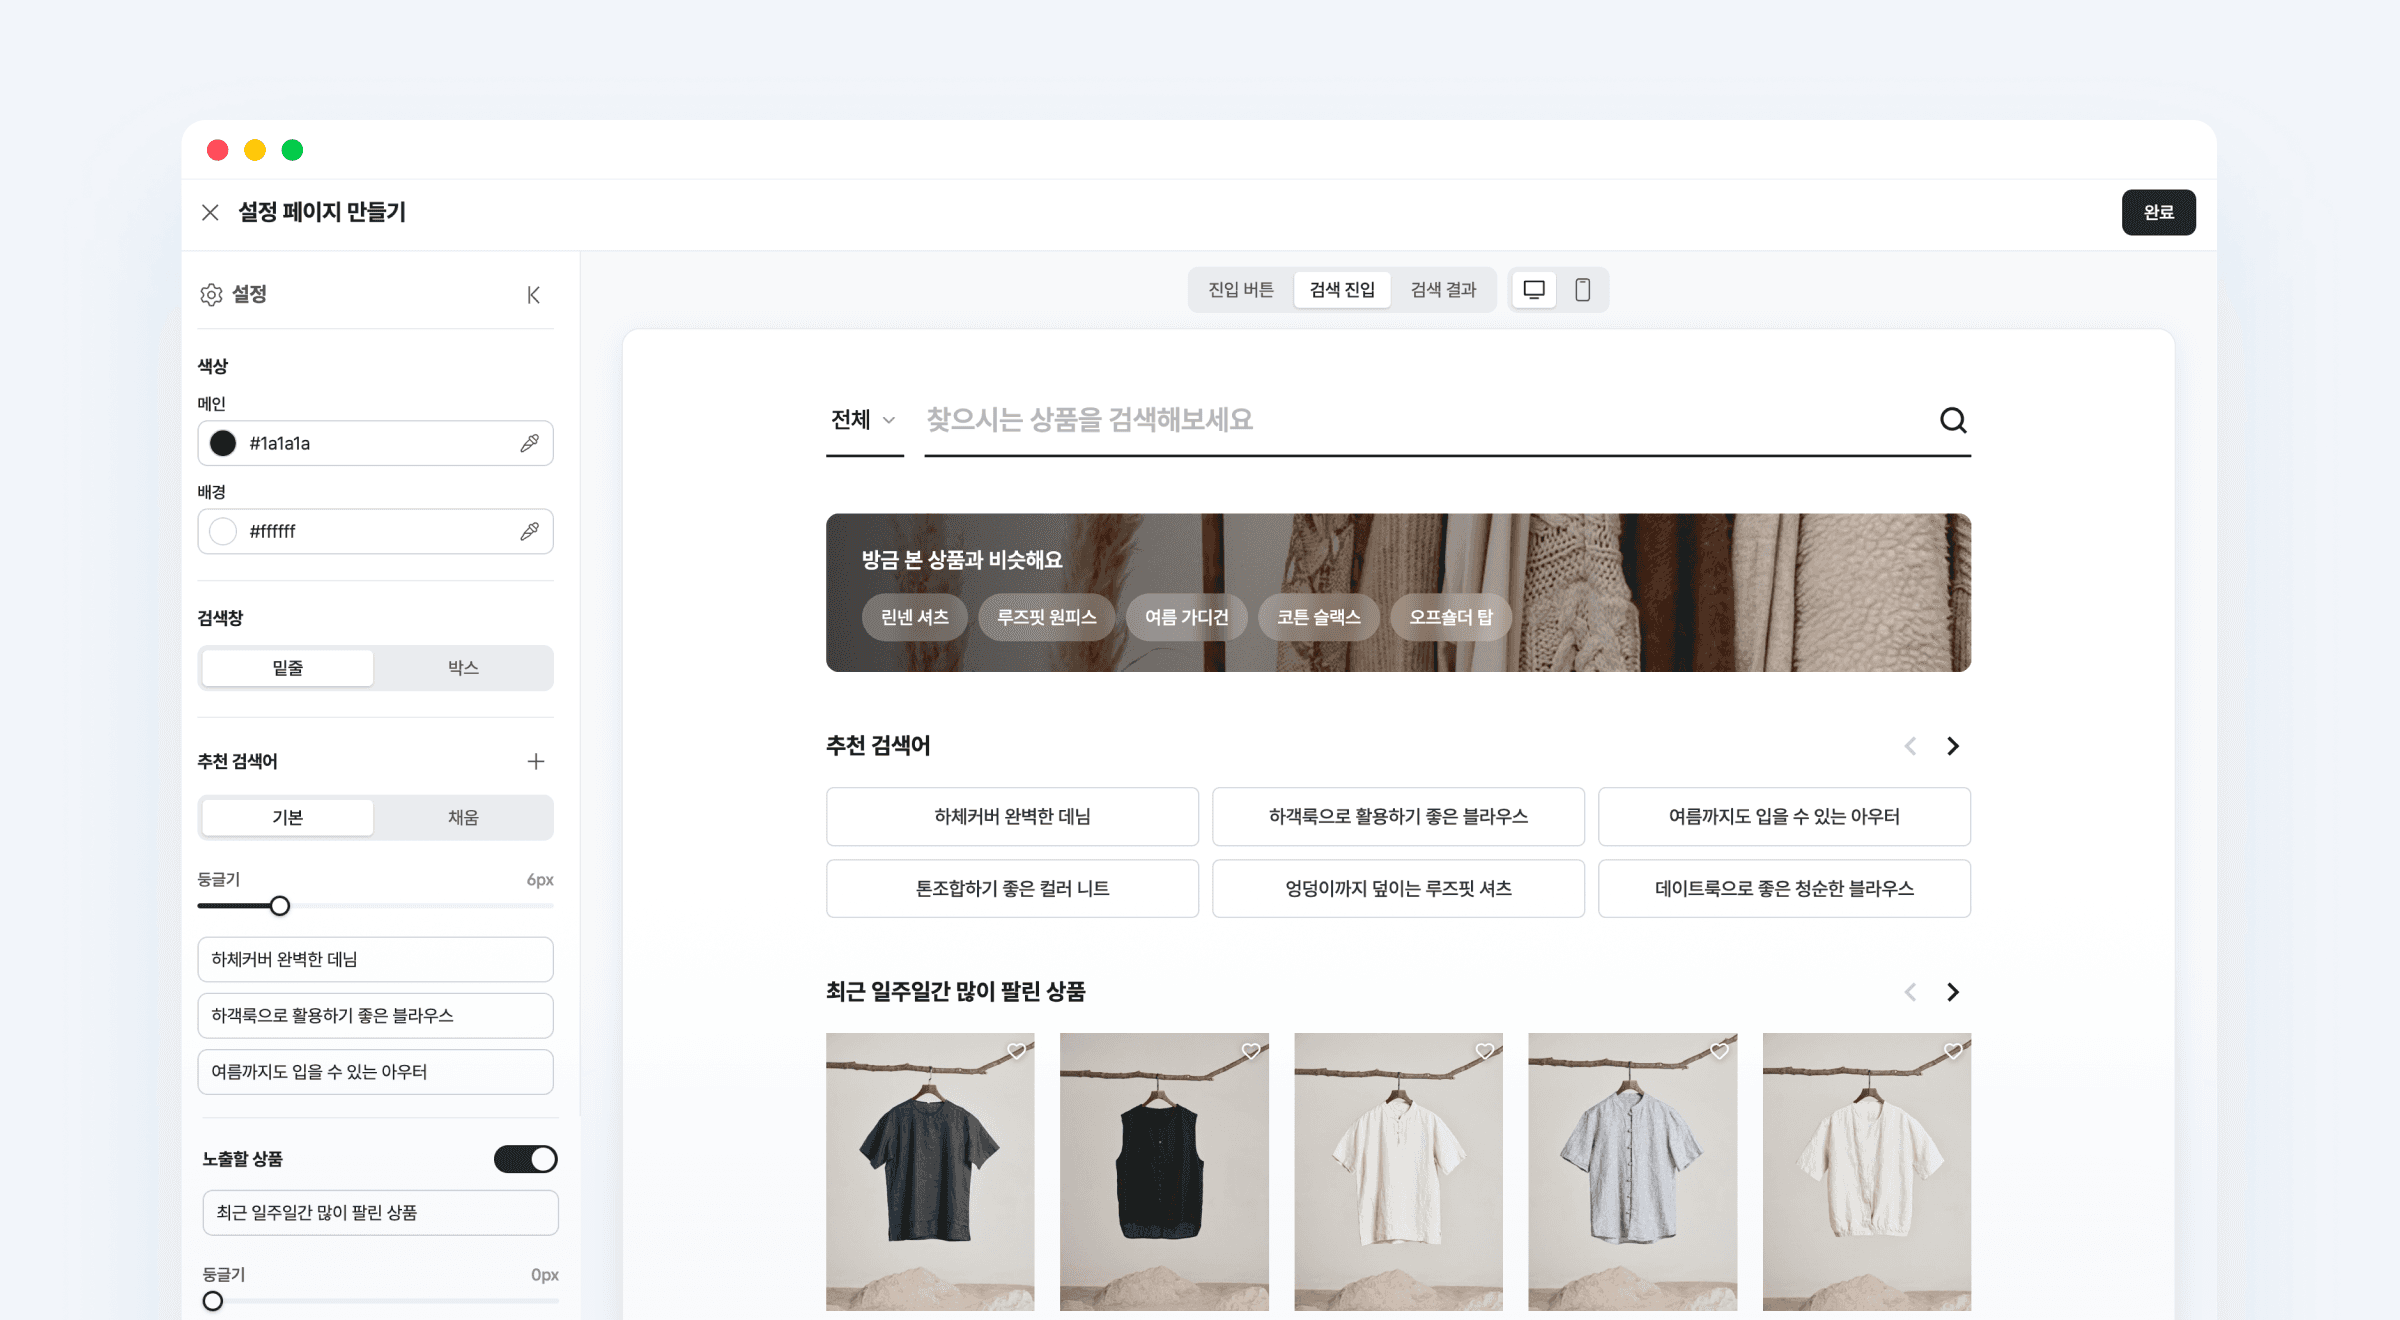The height and width of the screenshot is (1320, 2400).
Task: Click the 완료 button
Action: 2158,212
